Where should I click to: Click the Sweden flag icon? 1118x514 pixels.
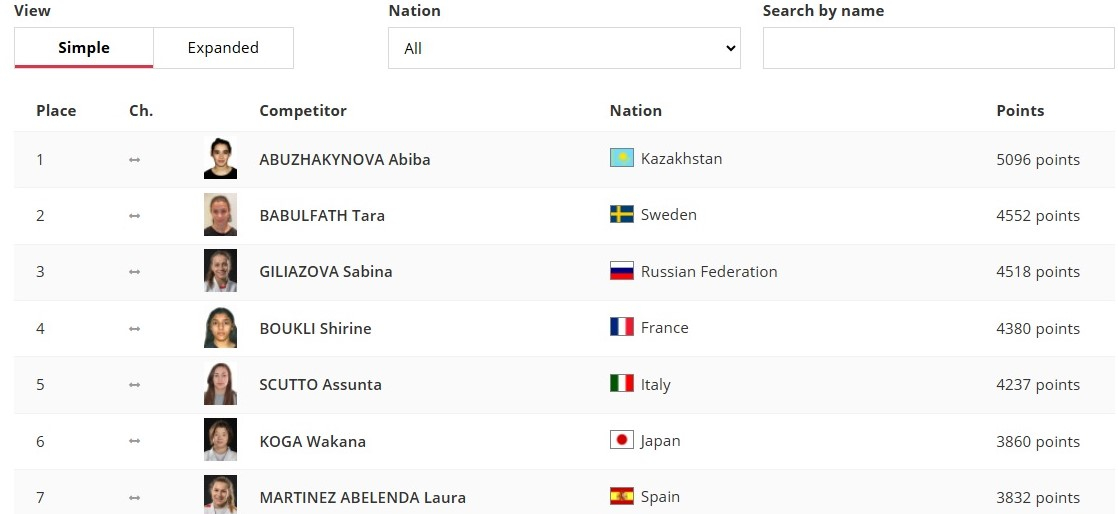tap(621, 214)
